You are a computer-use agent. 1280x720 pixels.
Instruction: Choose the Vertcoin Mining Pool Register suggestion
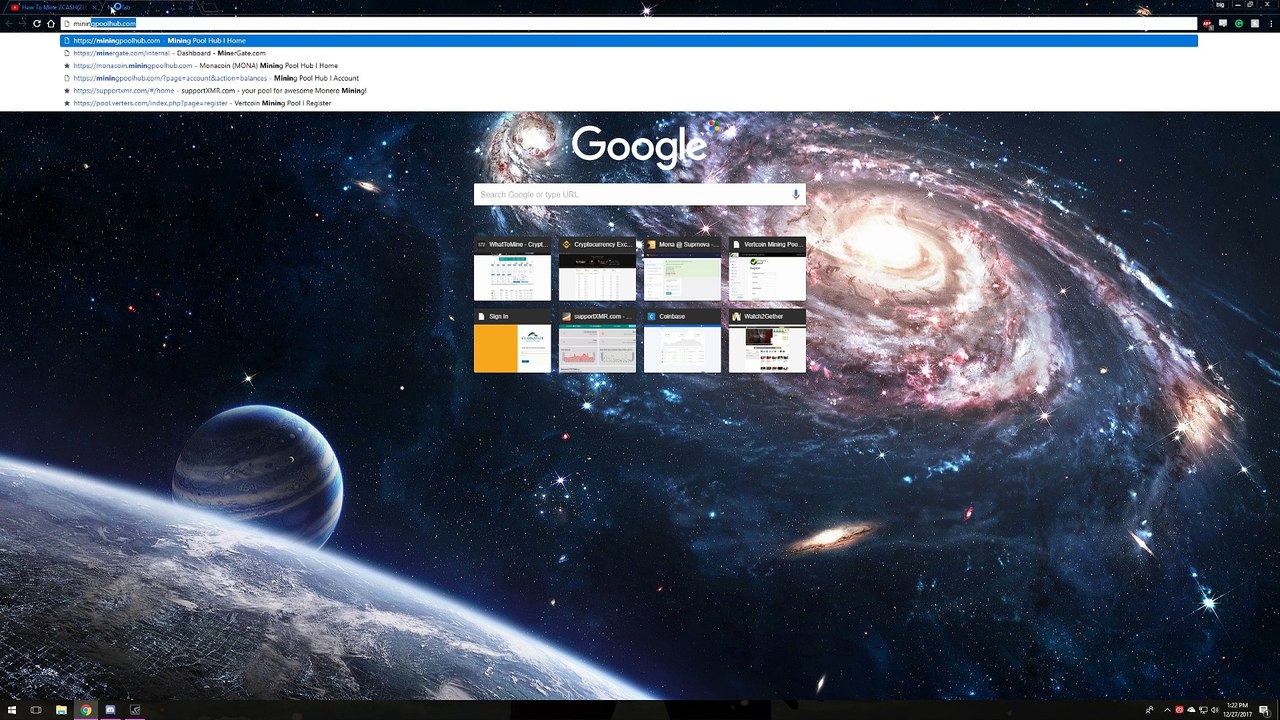click(628, 103)
